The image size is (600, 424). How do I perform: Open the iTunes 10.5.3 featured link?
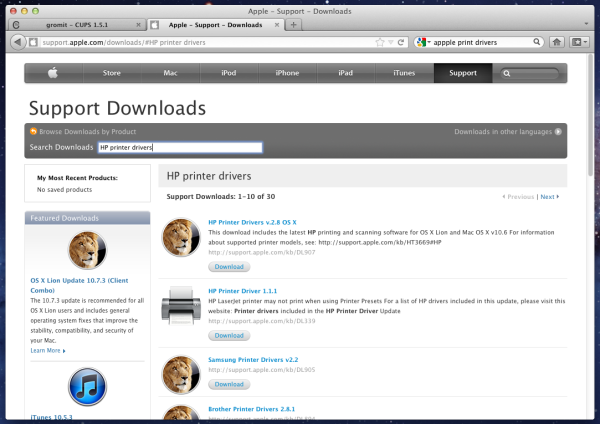click(x=51, y=417)
